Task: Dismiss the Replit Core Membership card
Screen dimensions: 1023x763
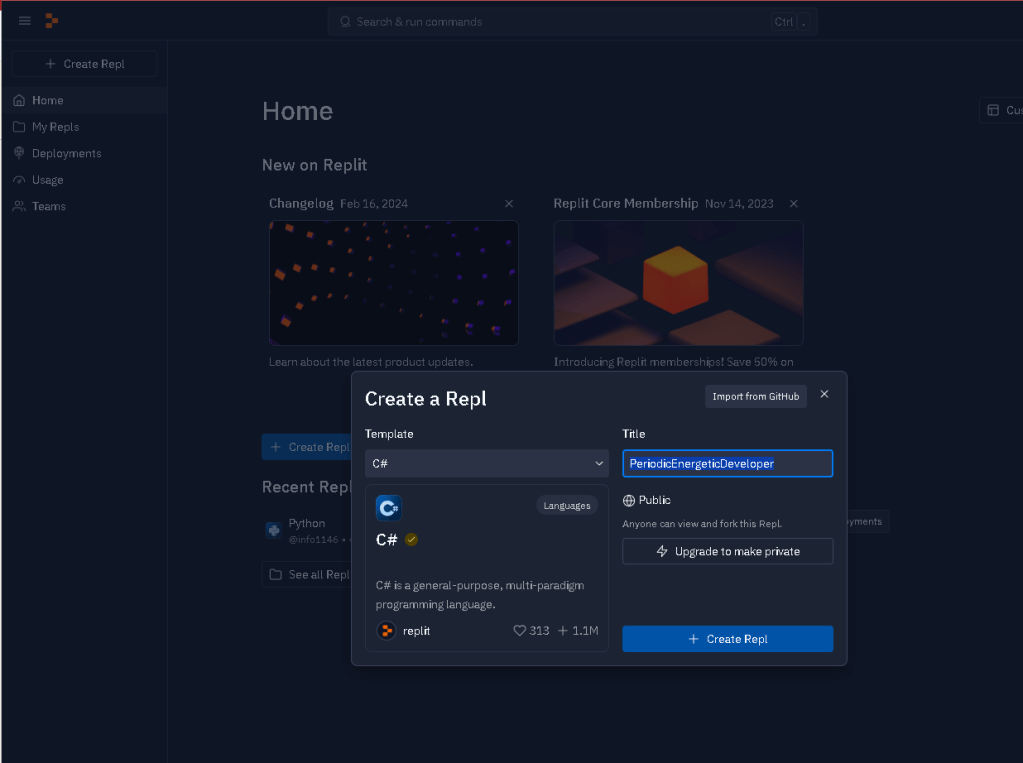Action: coord(793,204)
